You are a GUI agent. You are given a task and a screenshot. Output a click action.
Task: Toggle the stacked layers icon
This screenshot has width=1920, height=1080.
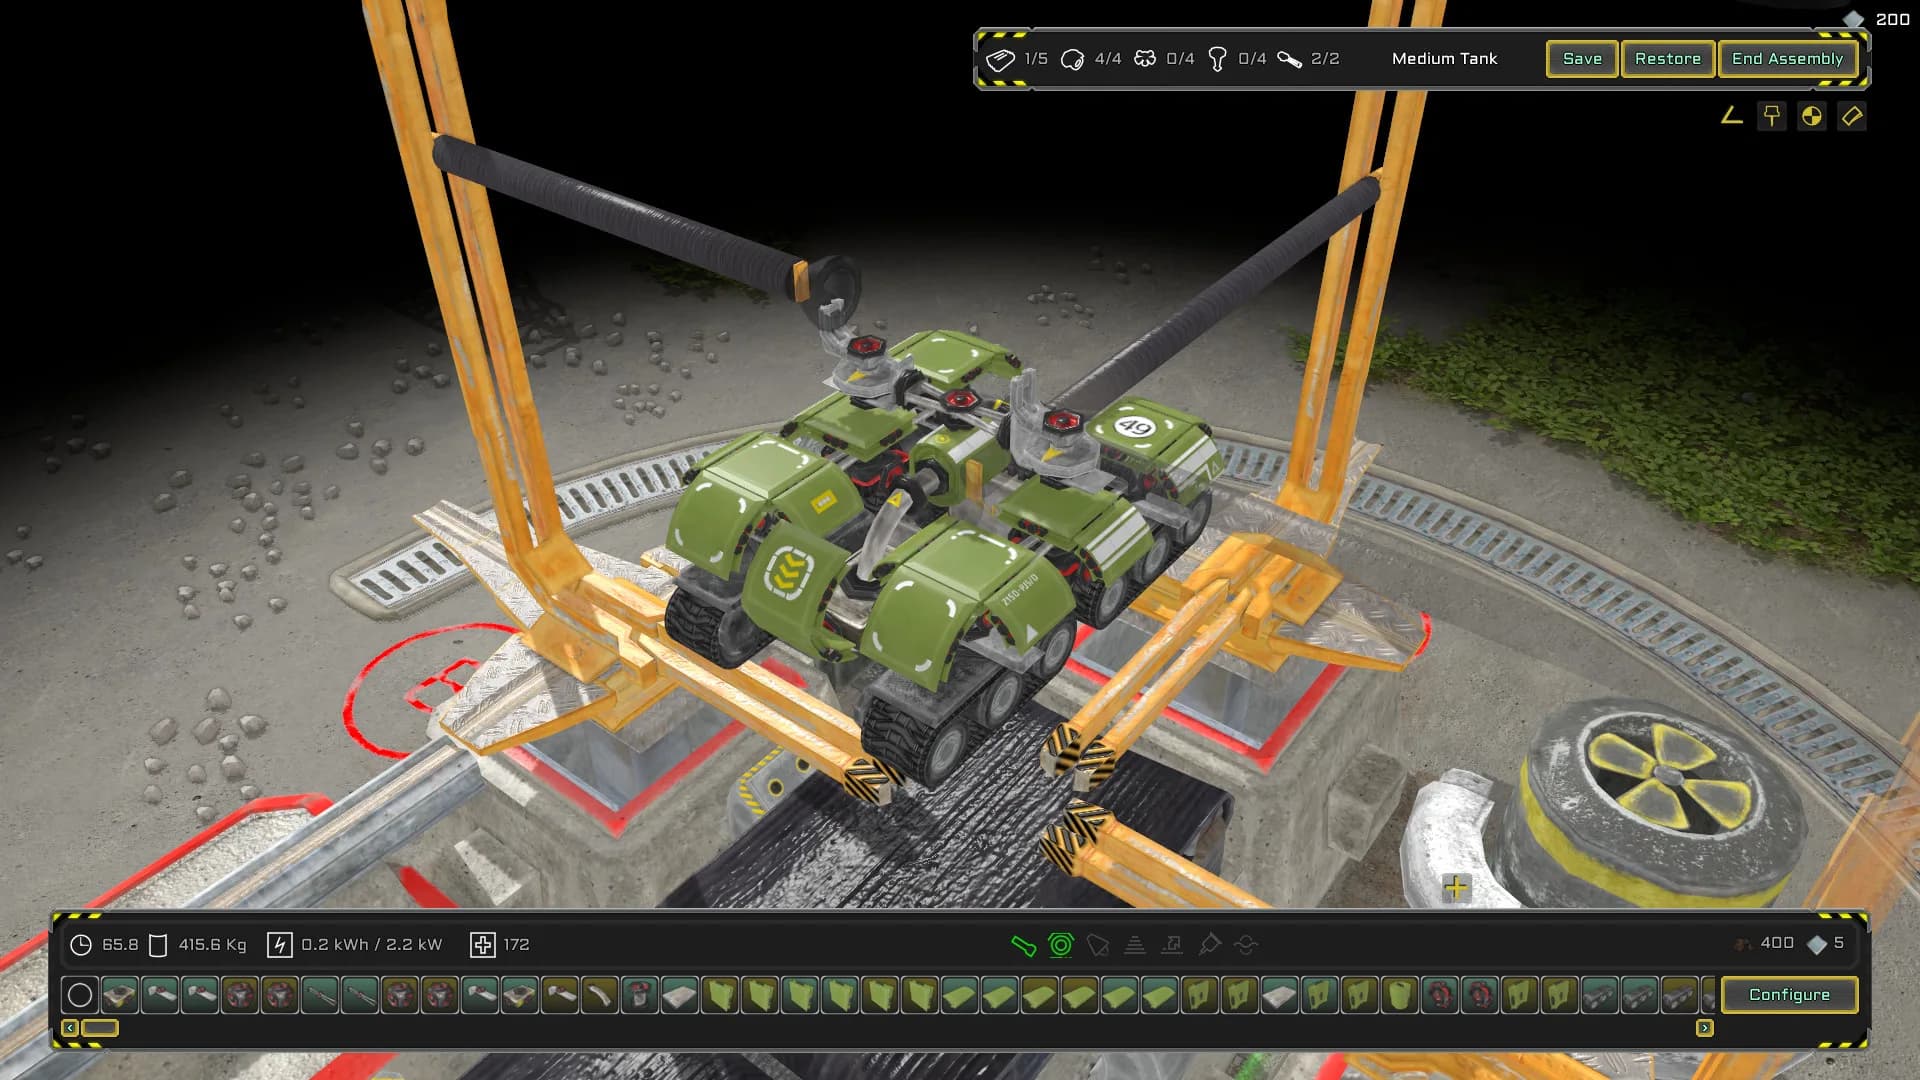click(x=1135, y=944)
